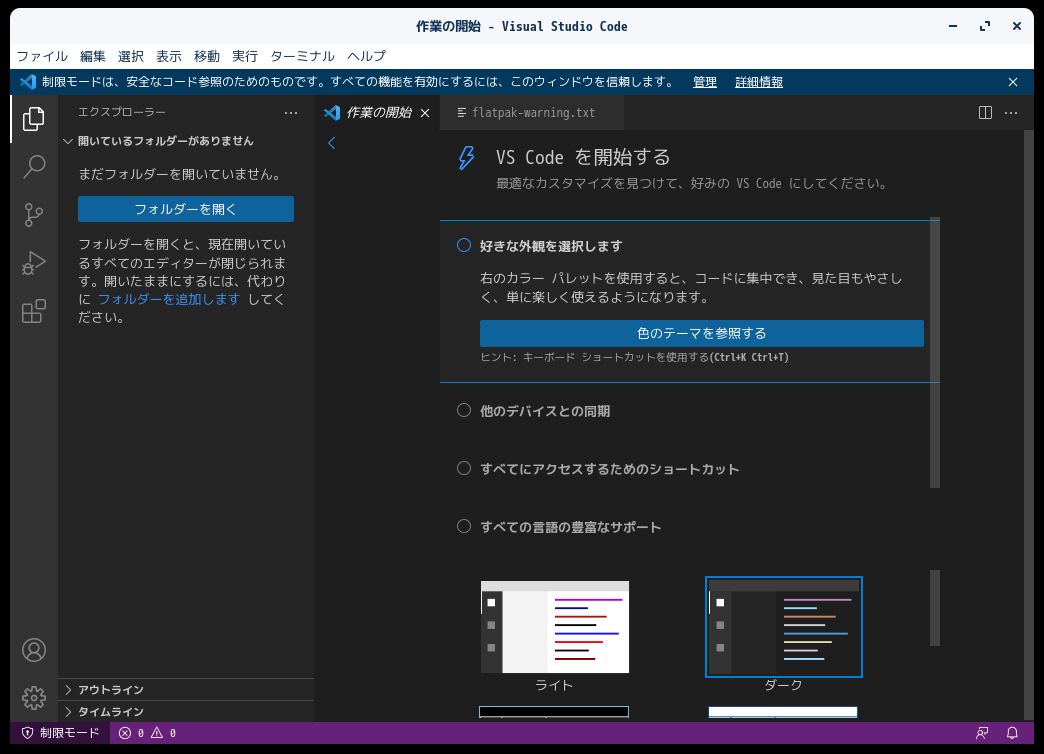Image resolution: width=1044 pixels, height=754 pixels.
Task: Select すべての言語の豊富なサポート step
Action: point(559,527)
